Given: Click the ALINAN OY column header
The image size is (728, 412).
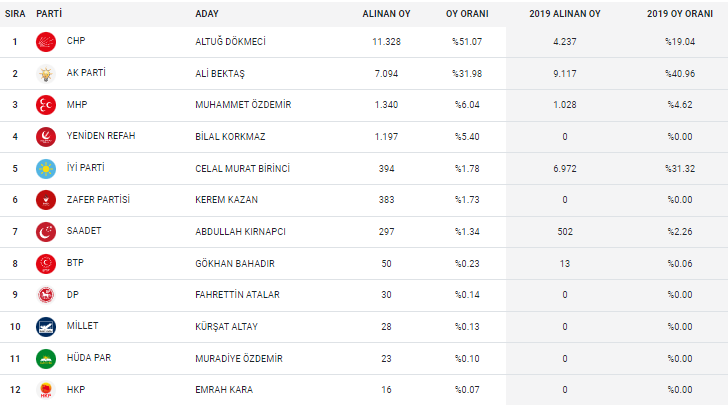Looking at the screenshot, I should pos(385,14).
